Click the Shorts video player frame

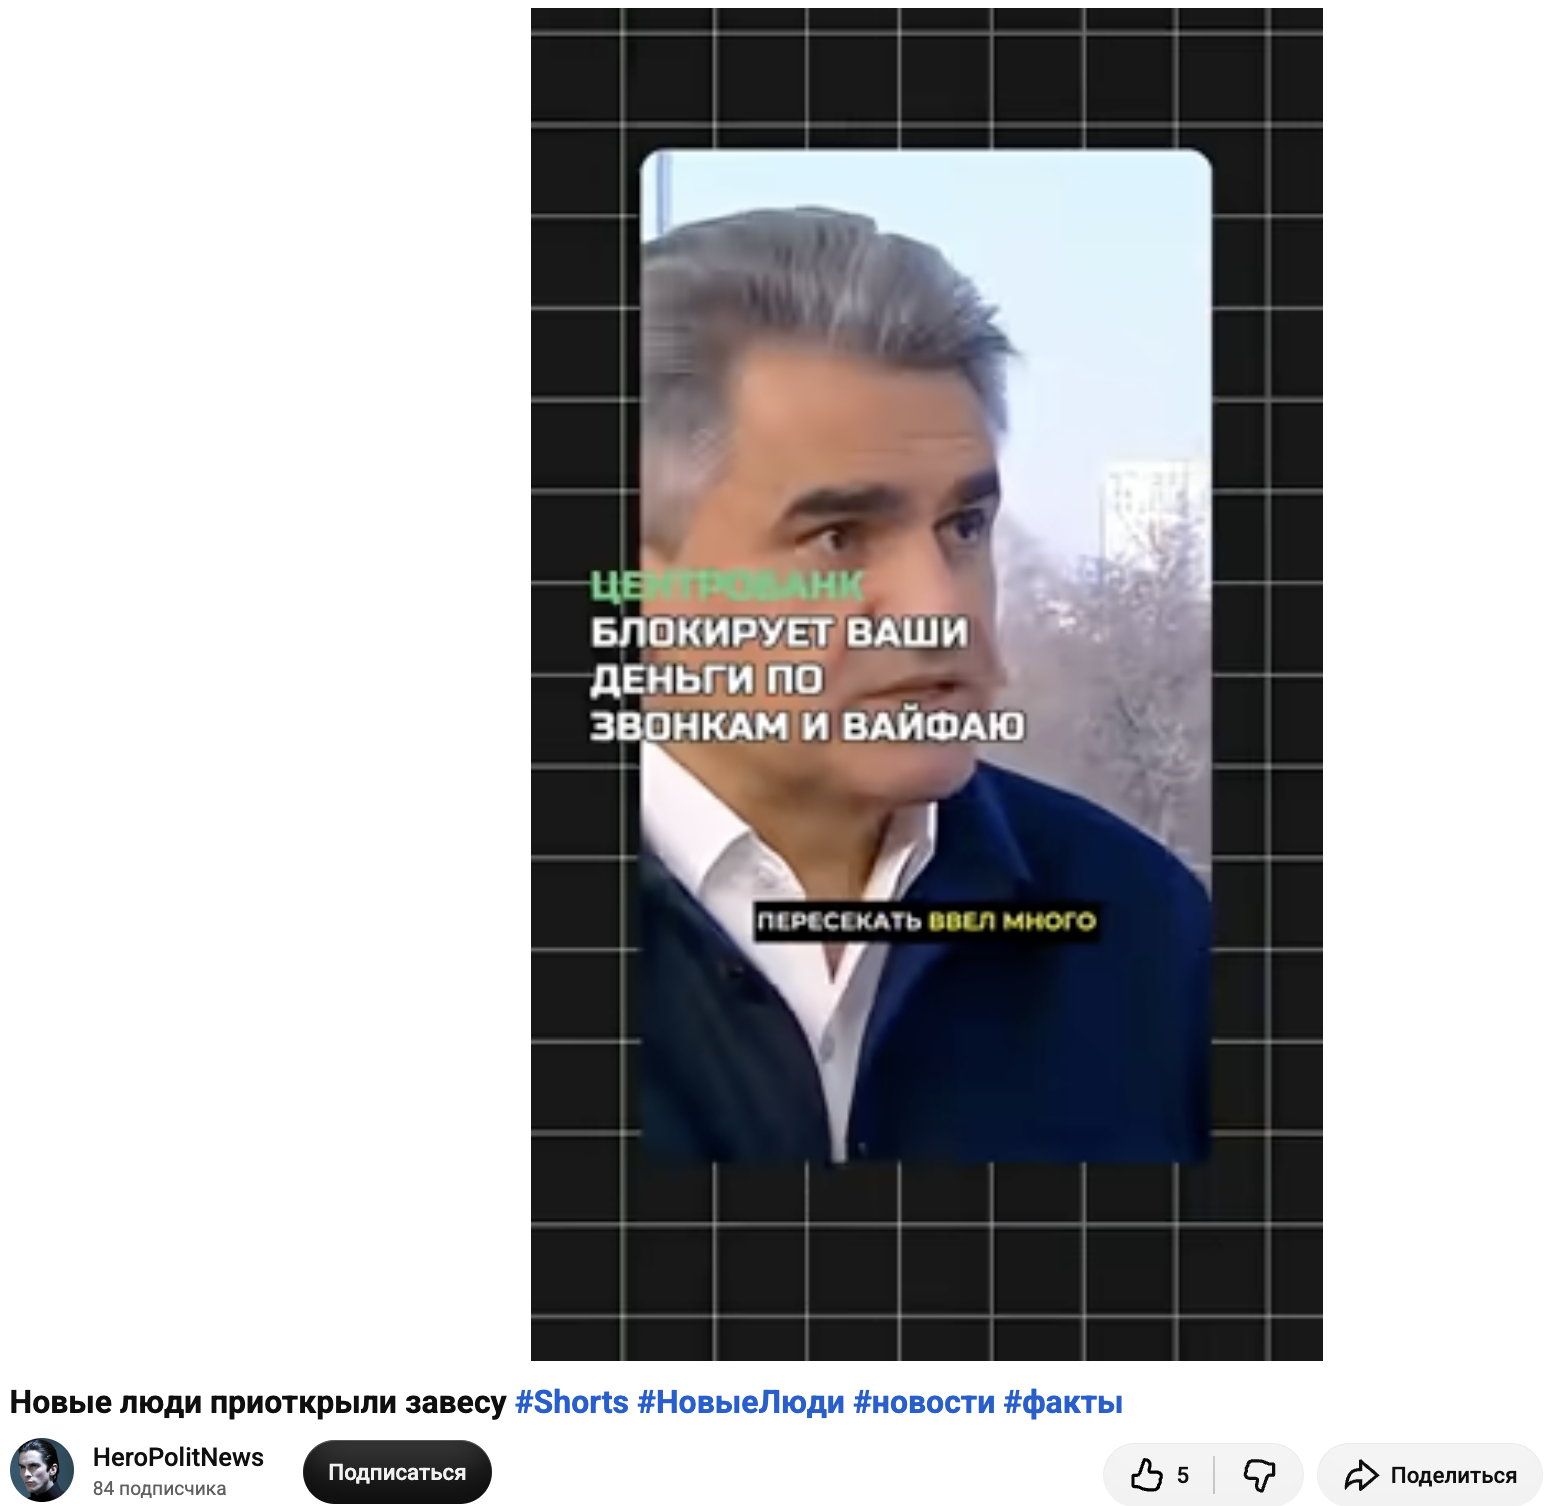(926, 684)
